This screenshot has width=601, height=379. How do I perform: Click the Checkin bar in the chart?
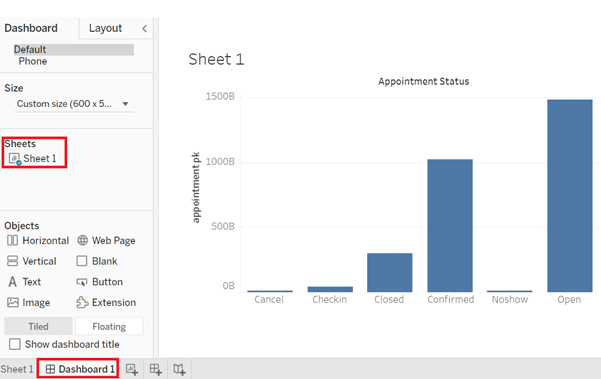330,289
